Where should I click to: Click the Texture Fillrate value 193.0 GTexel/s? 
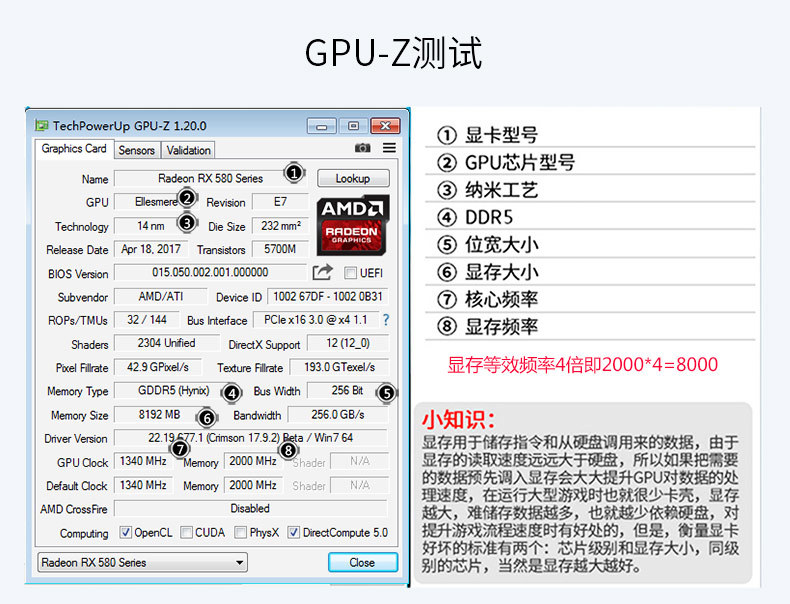(340, 367)
